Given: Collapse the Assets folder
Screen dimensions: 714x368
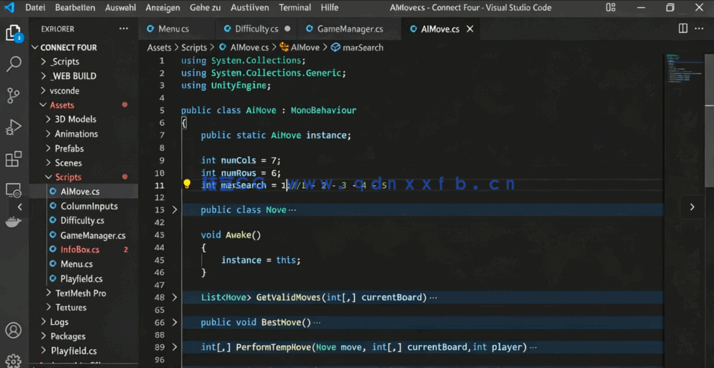Looking at the screenshot, I should coord(83,105).
